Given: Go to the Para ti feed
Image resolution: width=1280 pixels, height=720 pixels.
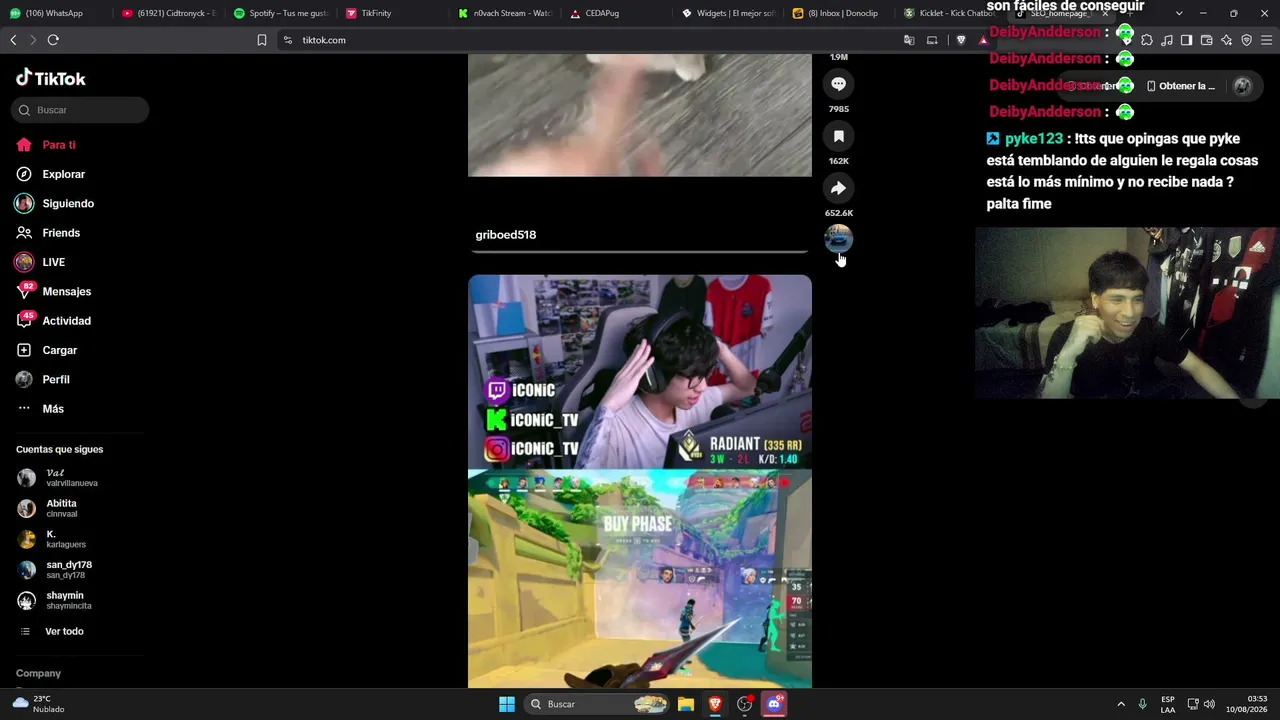Looking at the screenshot, I should point(59,145).
